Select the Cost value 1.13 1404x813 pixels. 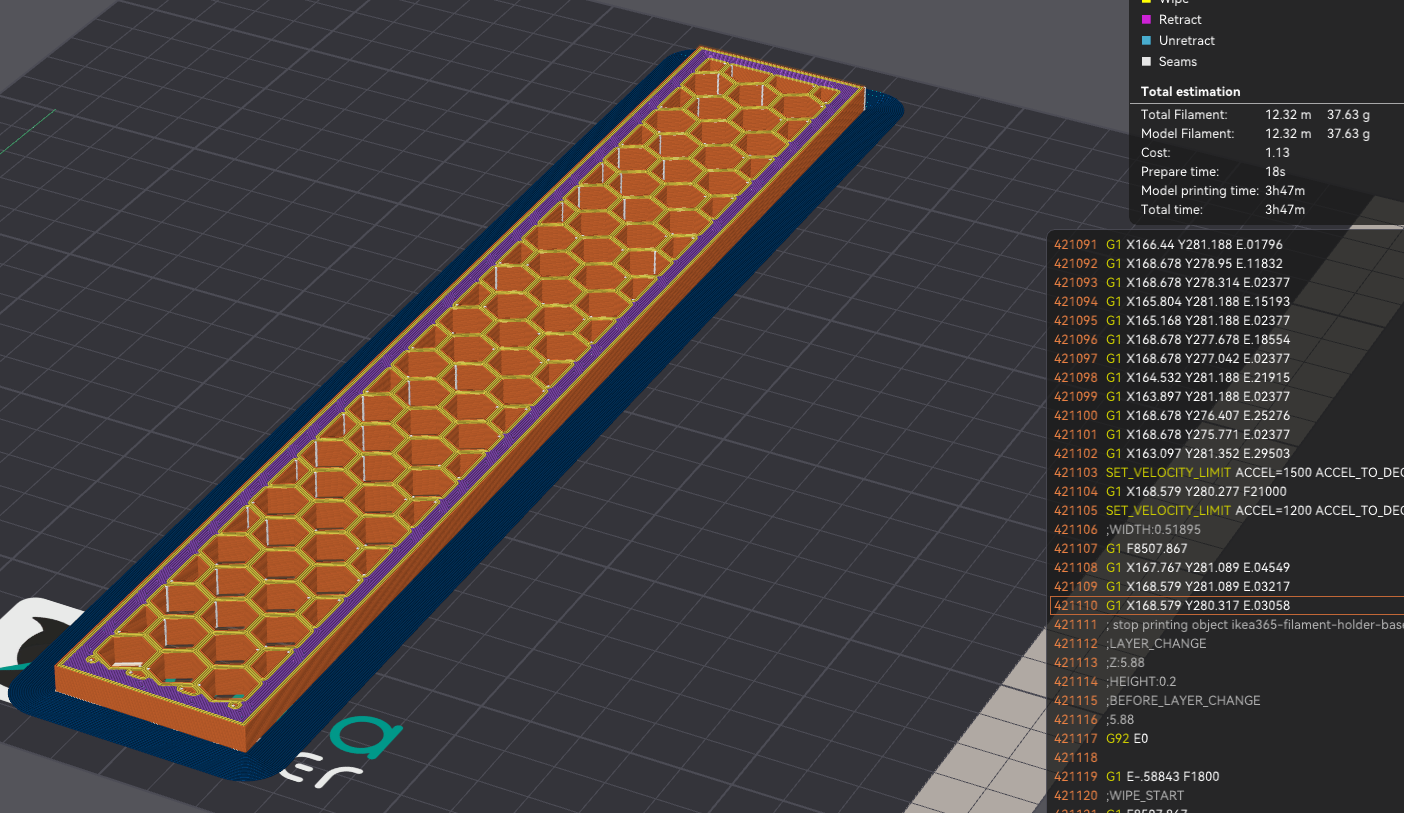pyautogui.click(x=1277, y=153)
